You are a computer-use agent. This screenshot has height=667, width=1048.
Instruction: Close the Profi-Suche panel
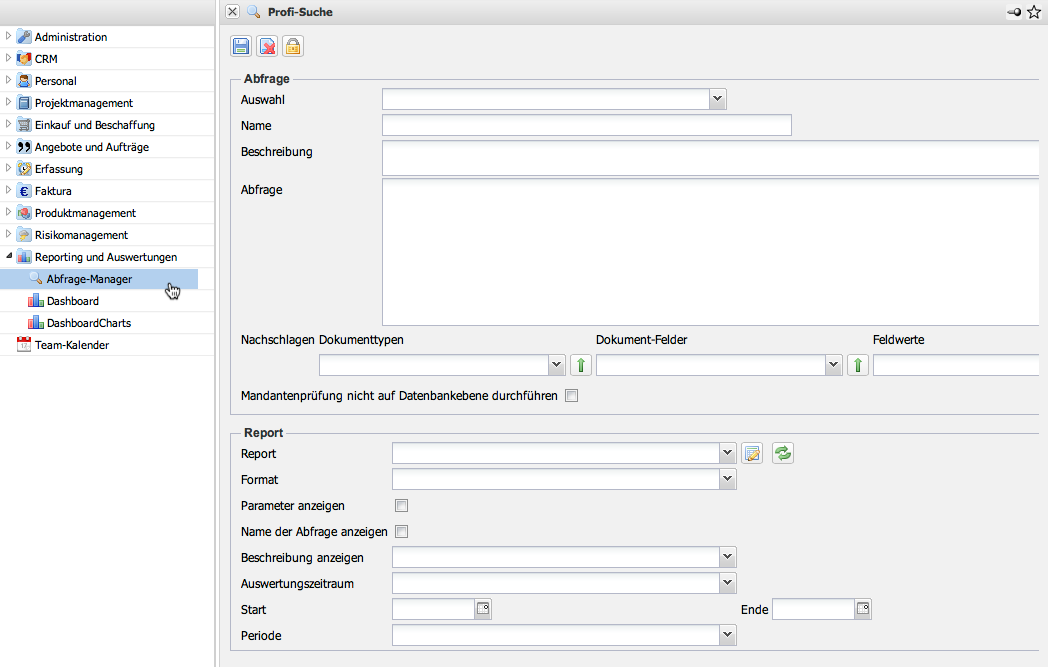[x=232, y=12]
